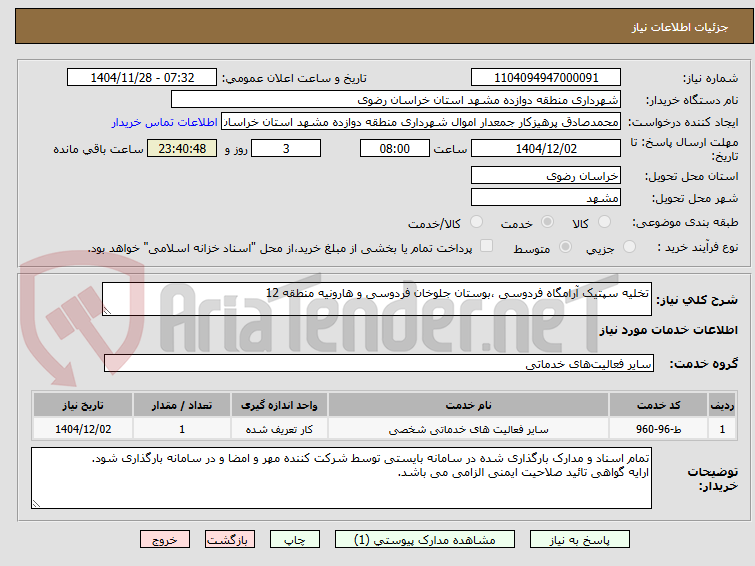Select the جزیی purchase type radio
The width and height of the screenshot is (755, 566).
629,247
